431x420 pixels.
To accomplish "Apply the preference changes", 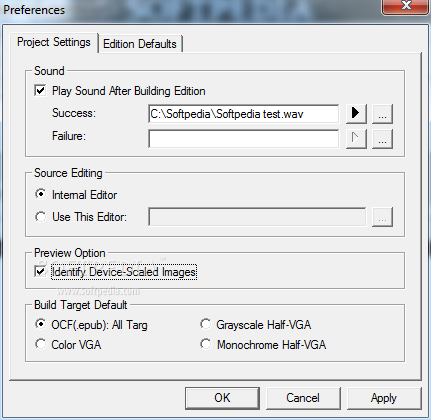I will [x=384, y=398].
